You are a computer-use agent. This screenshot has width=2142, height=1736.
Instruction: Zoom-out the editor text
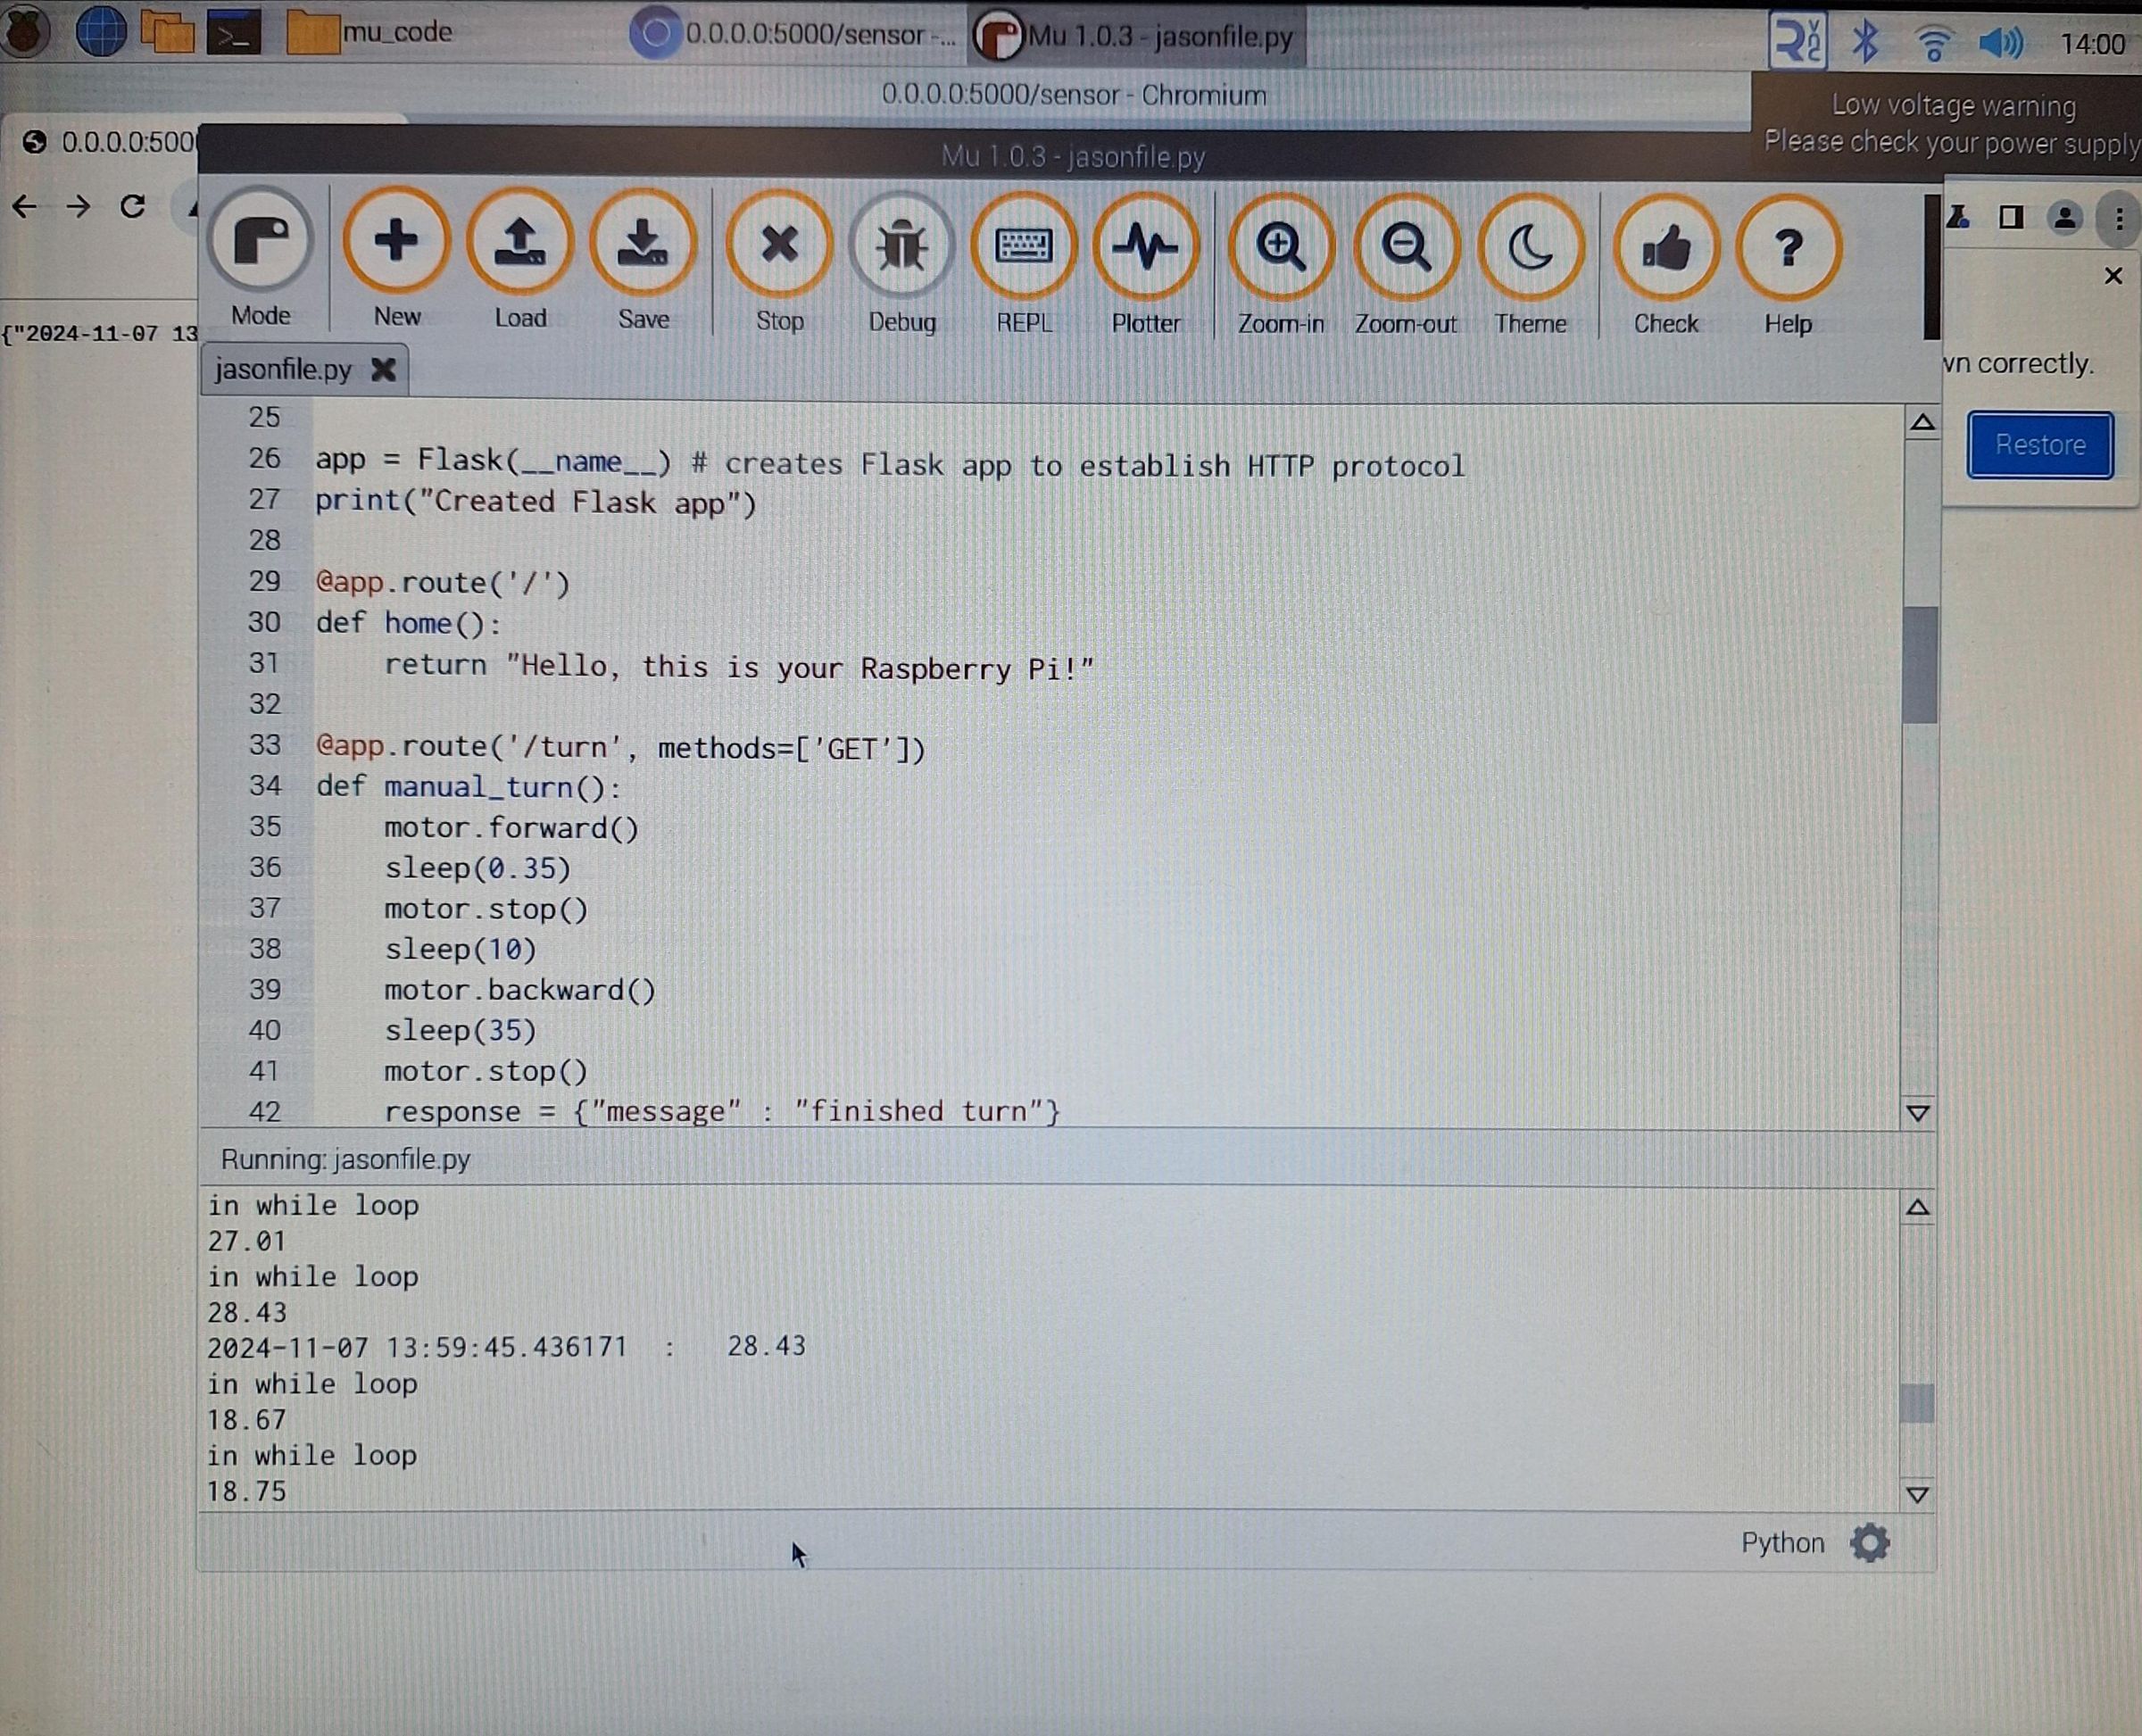point(1405,265)
